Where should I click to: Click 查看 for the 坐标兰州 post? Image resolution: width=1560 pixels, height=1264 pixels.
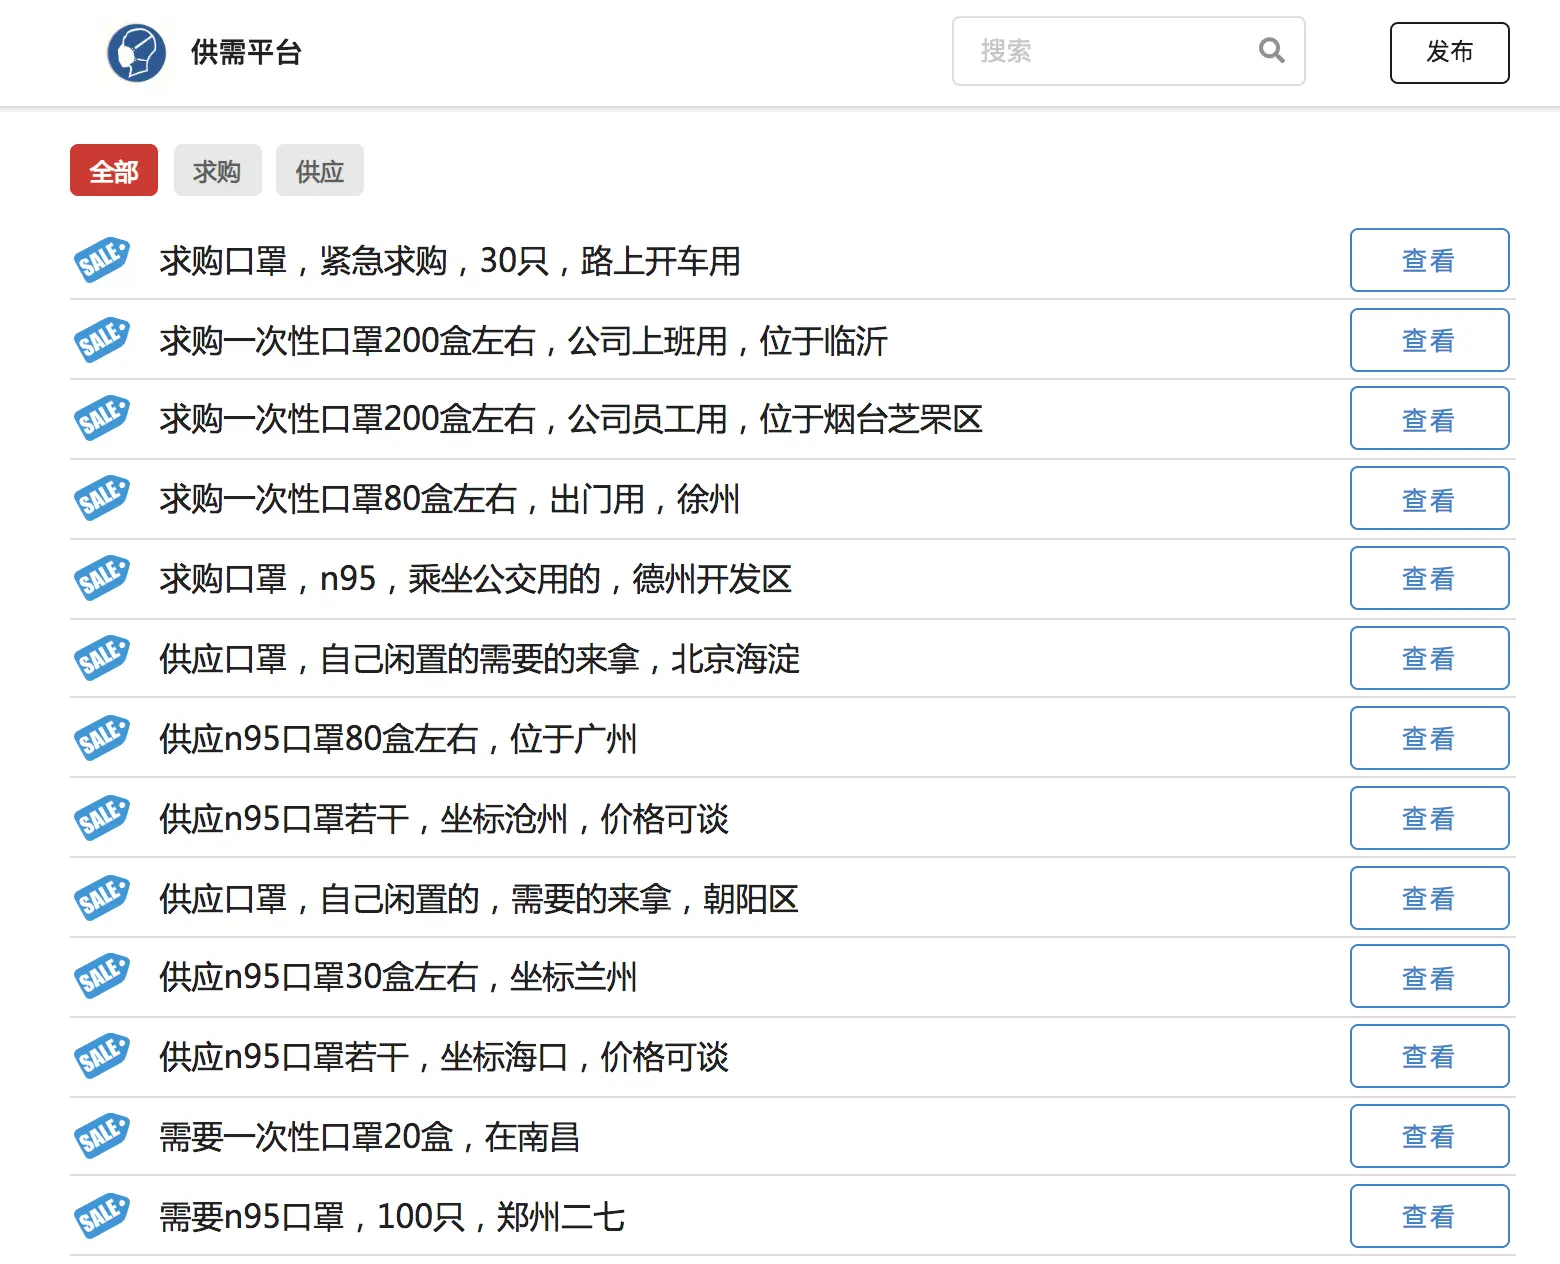[x=1429, y=976]
